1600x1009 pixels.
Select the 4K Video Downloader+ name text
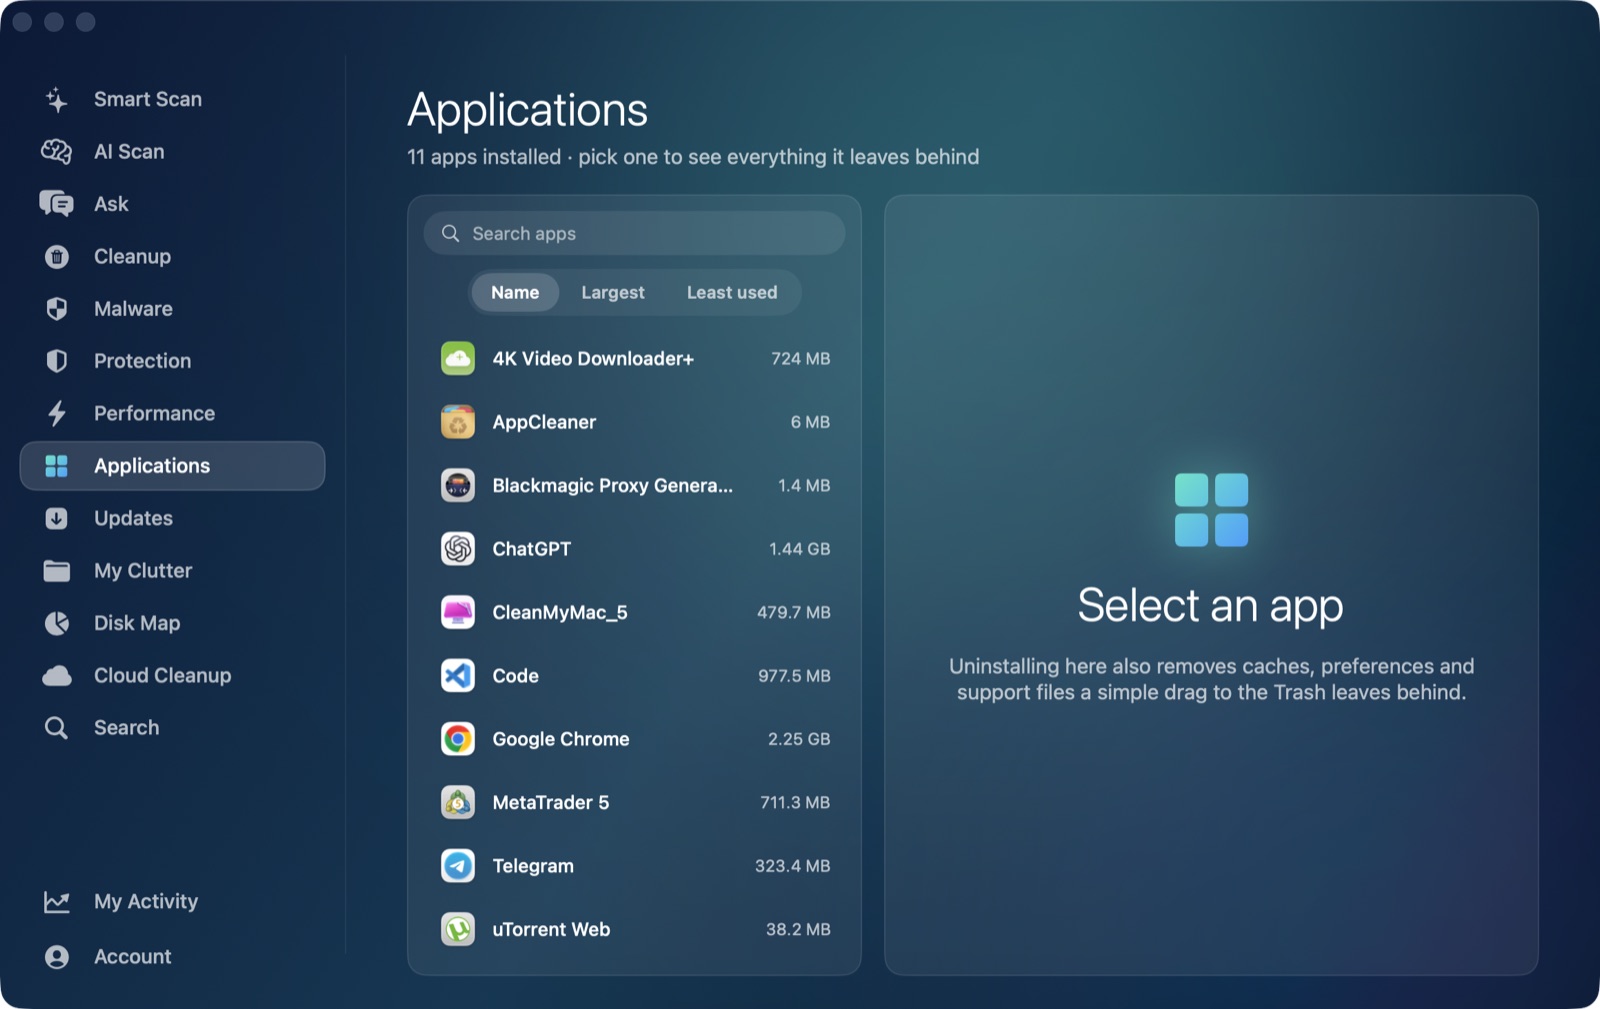click(593, 359)
